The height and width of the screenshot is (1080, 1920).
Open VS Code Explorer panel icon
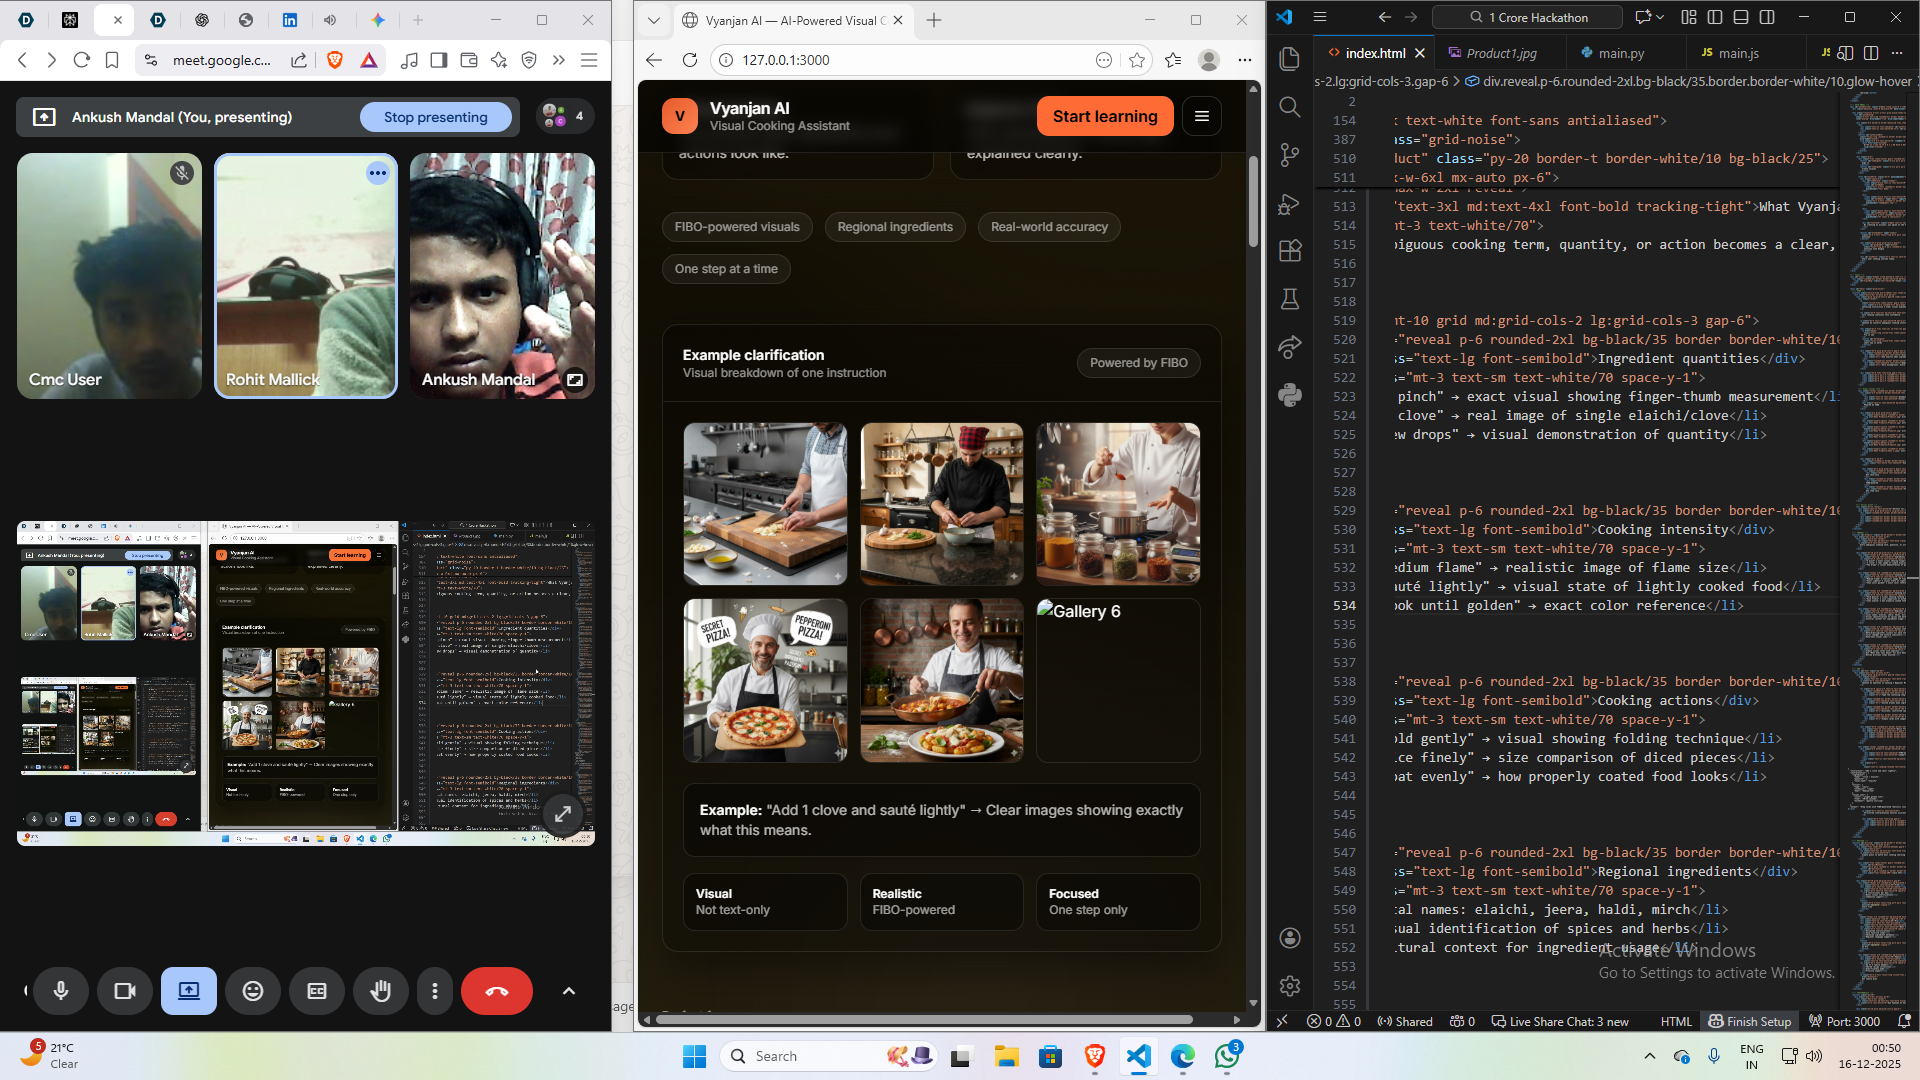[1290, 58]
